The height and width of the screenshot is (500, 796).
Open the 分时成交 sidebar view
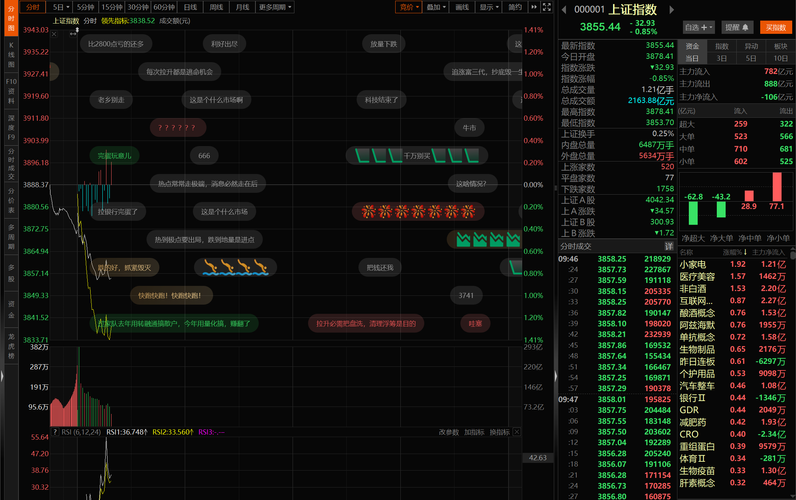pos(11,163)
